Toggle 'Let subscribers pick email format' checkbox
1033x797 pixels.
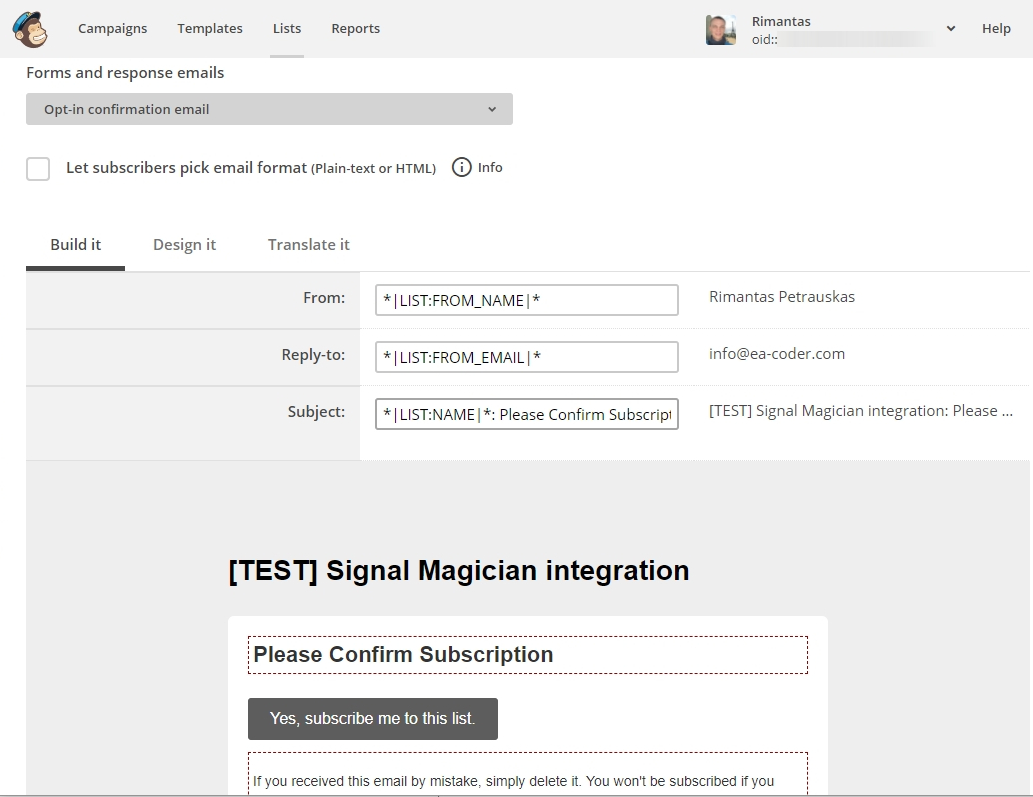[x=38, y=168]
